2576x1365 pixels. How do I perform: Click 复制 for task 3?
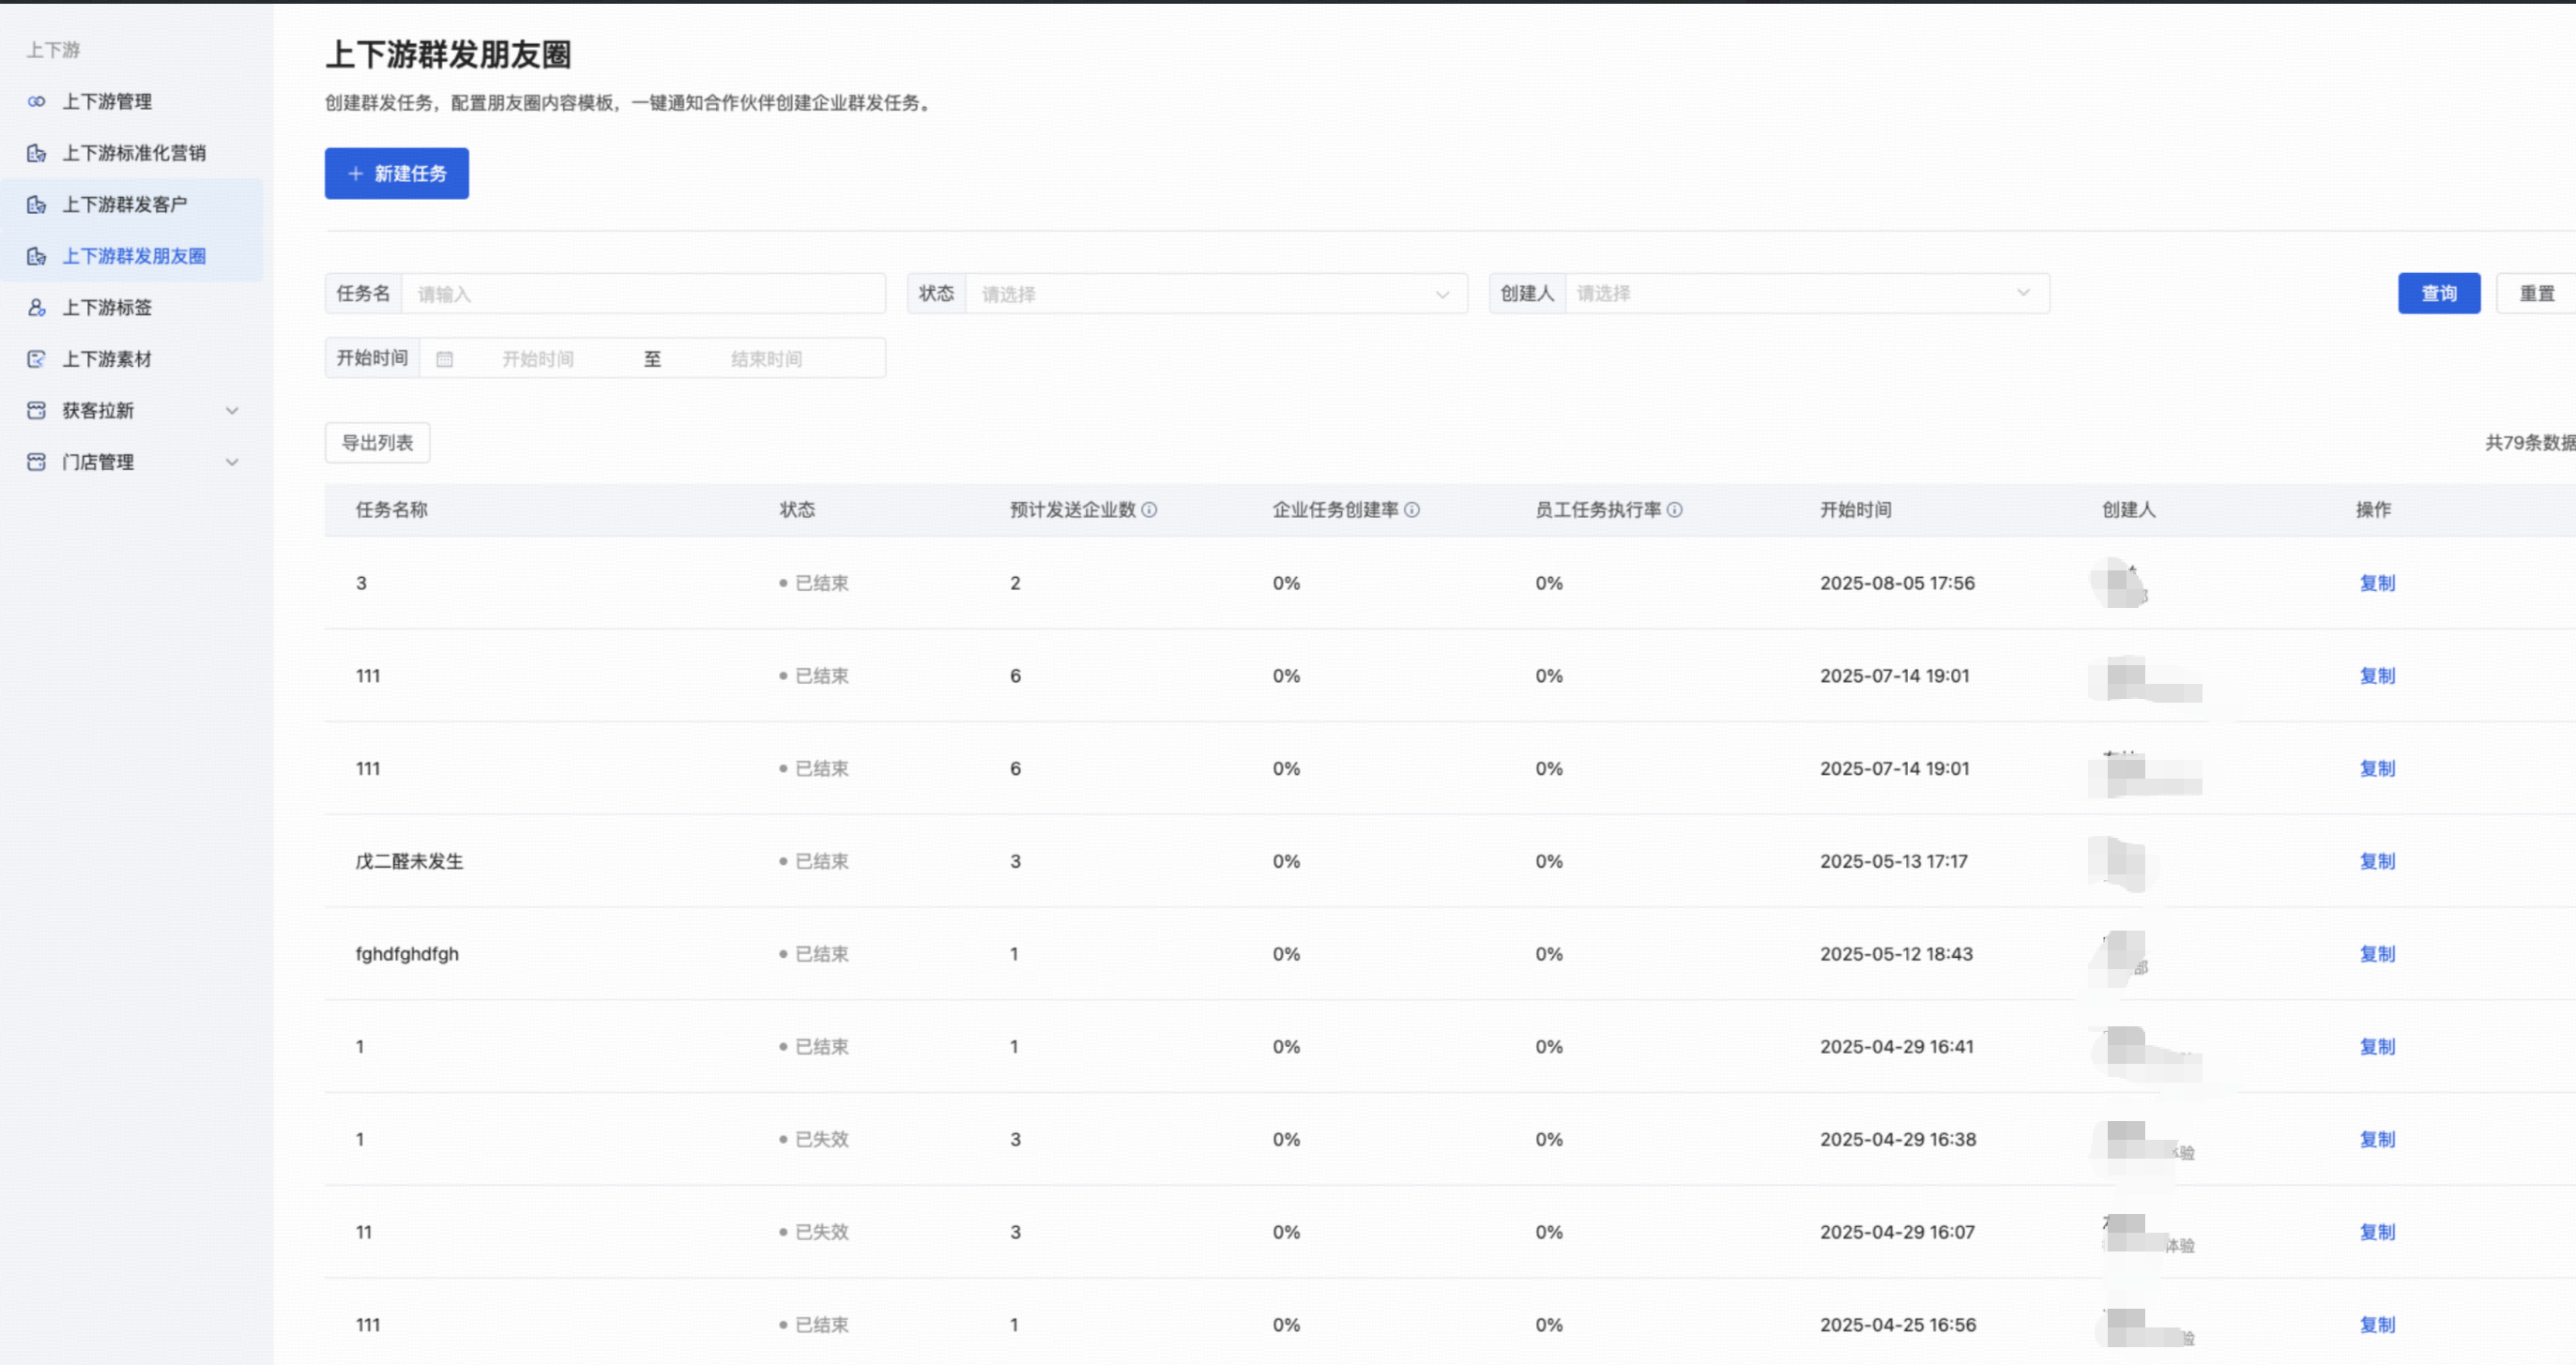2377,583
